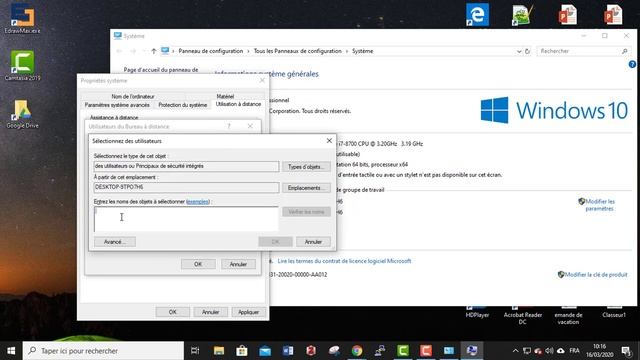This screenshot has width=640, height=360.
Task: Open File Explorer from the taskbar
Action: [219, 351]
